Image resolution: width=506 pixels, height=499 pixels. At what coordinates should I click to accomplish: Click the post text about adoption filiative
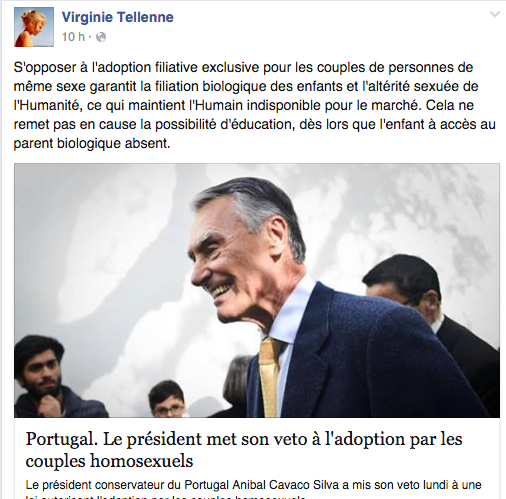click(255, 105)
